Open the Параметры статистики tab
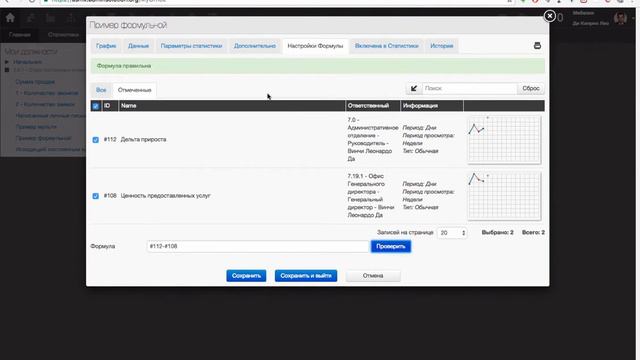The image size is (640, 360). coord(191,46)
